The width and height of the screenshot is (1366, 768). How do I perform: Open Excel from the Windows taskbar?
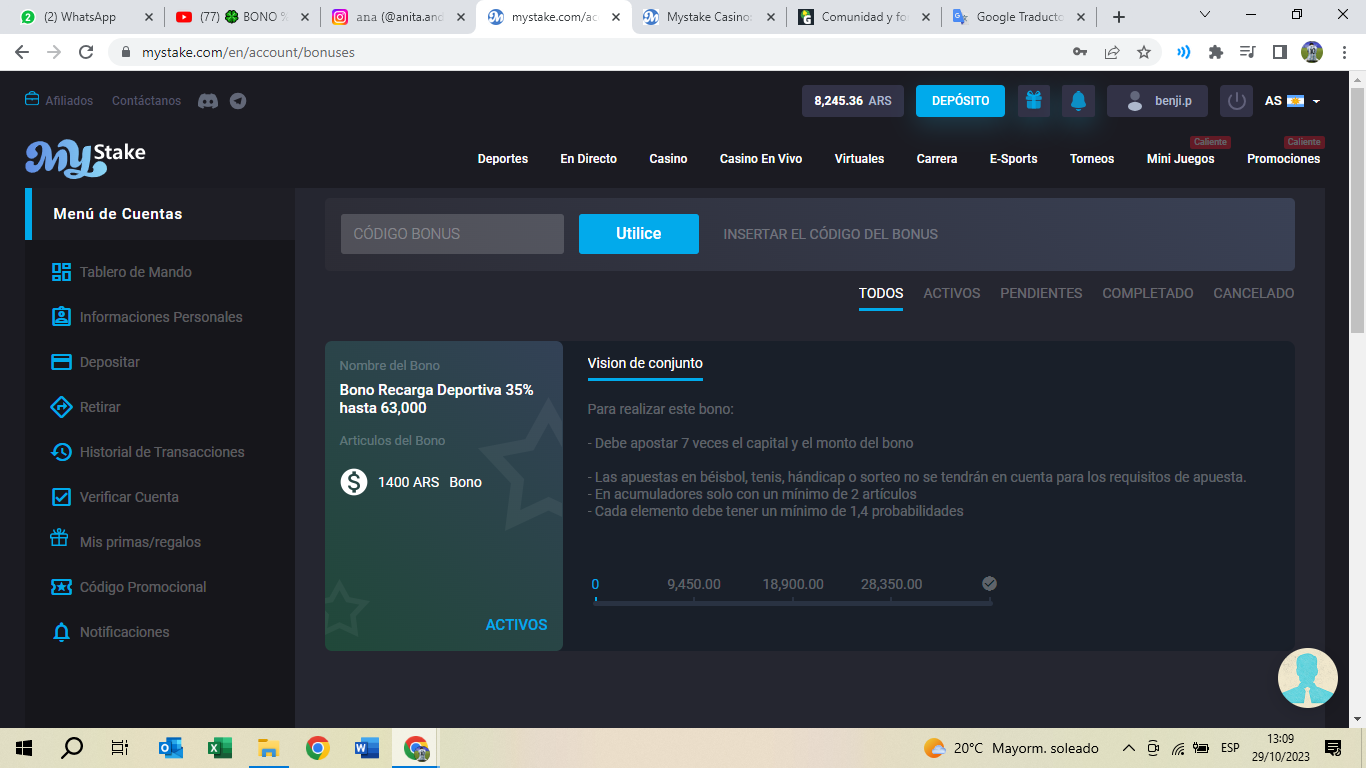click(x=219, y=748)
